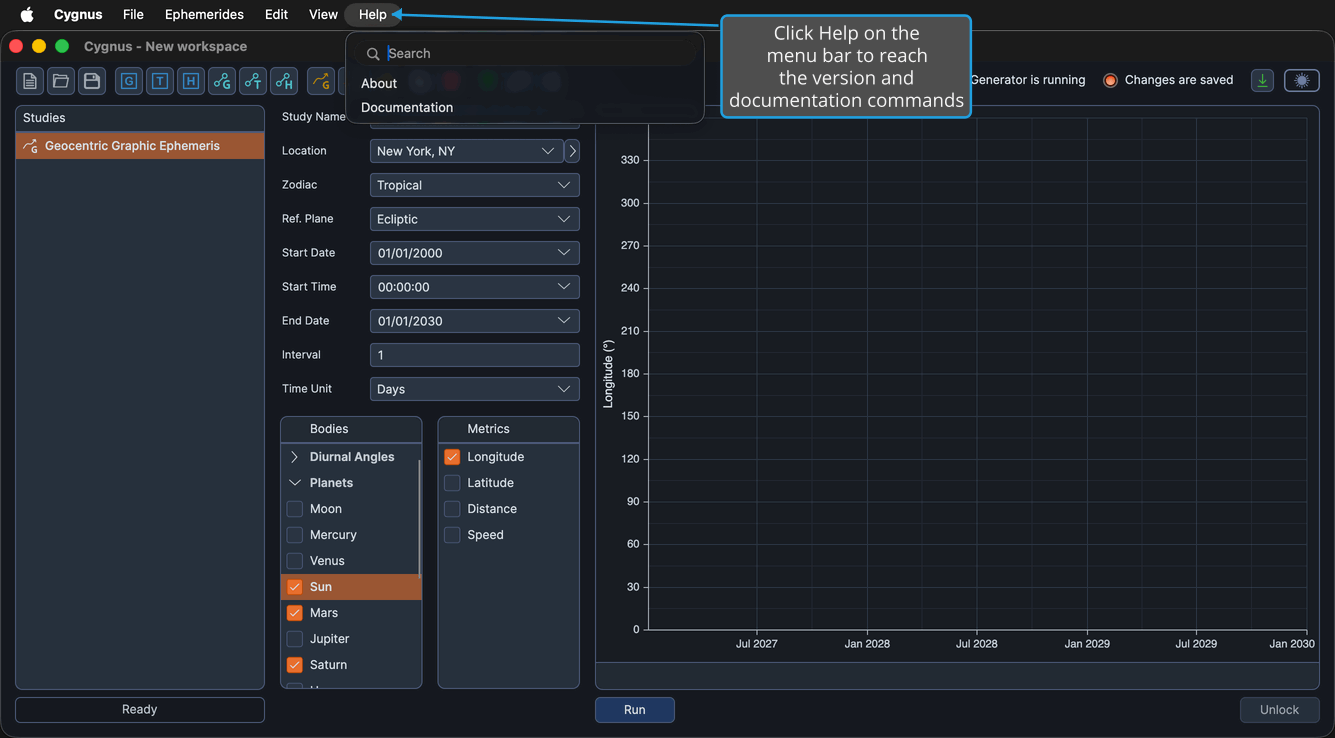Viewport: 1335px width, 738px height.
Task: Open the Location dropdown showing New York, NY
Action: (x=466, y=151)
